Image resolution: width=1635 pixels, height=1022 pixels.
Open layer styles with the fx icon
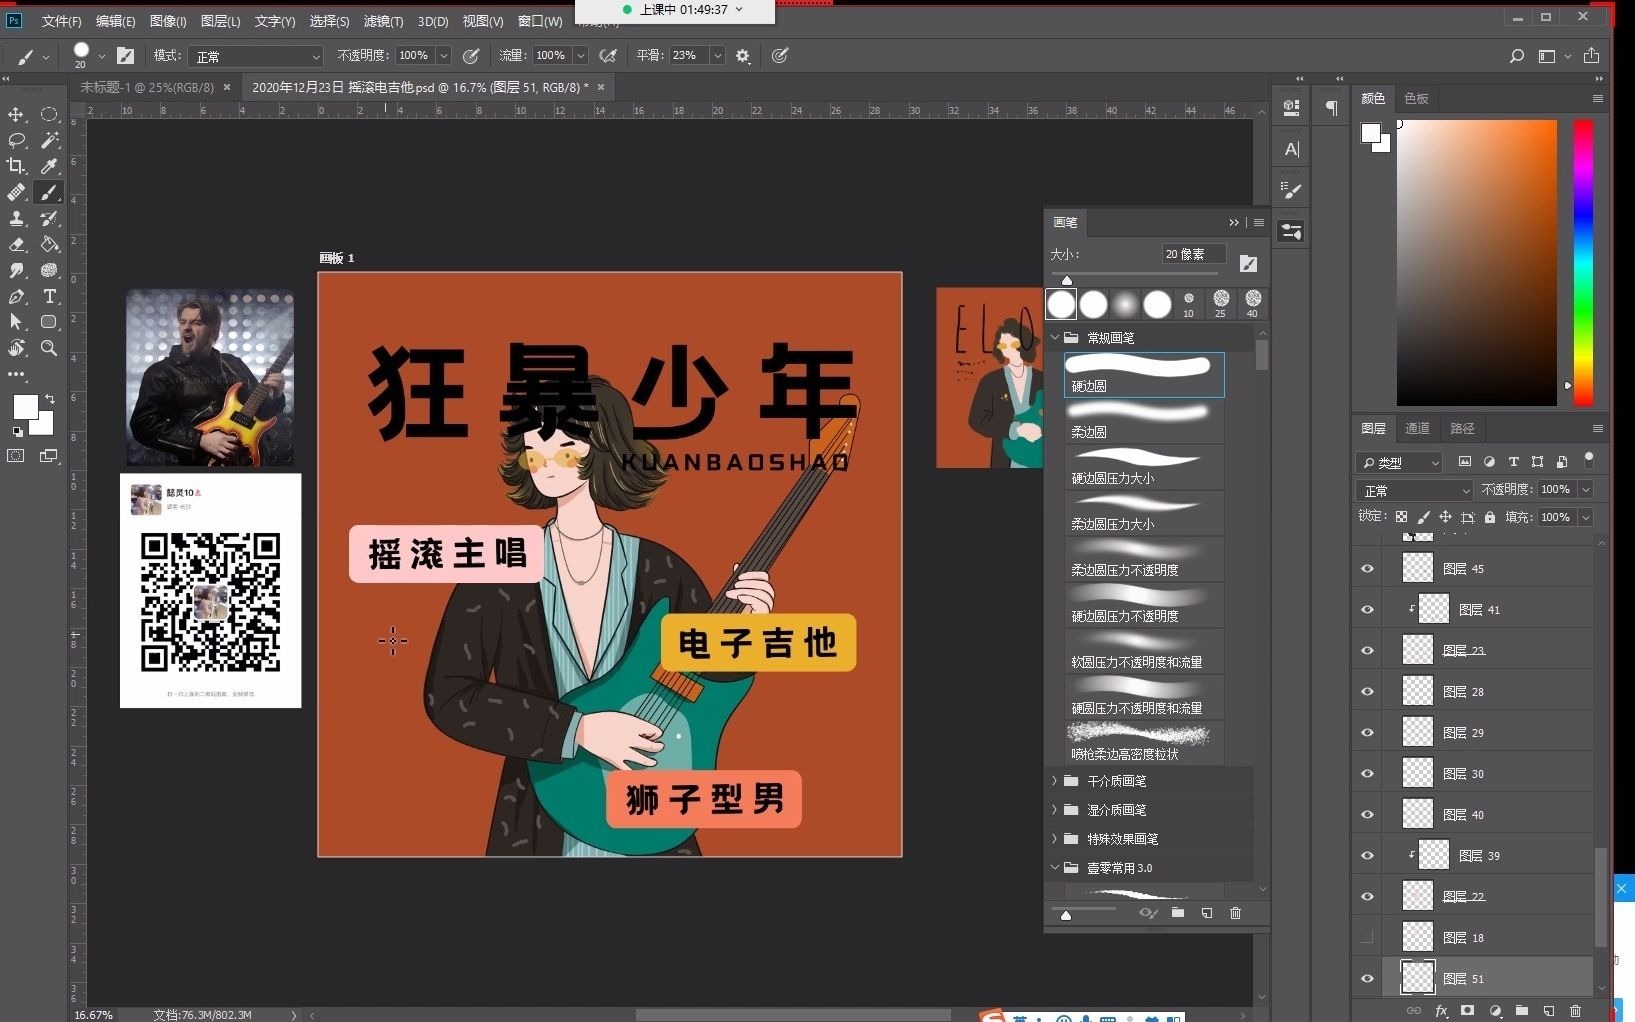tap(1441, 1011)
